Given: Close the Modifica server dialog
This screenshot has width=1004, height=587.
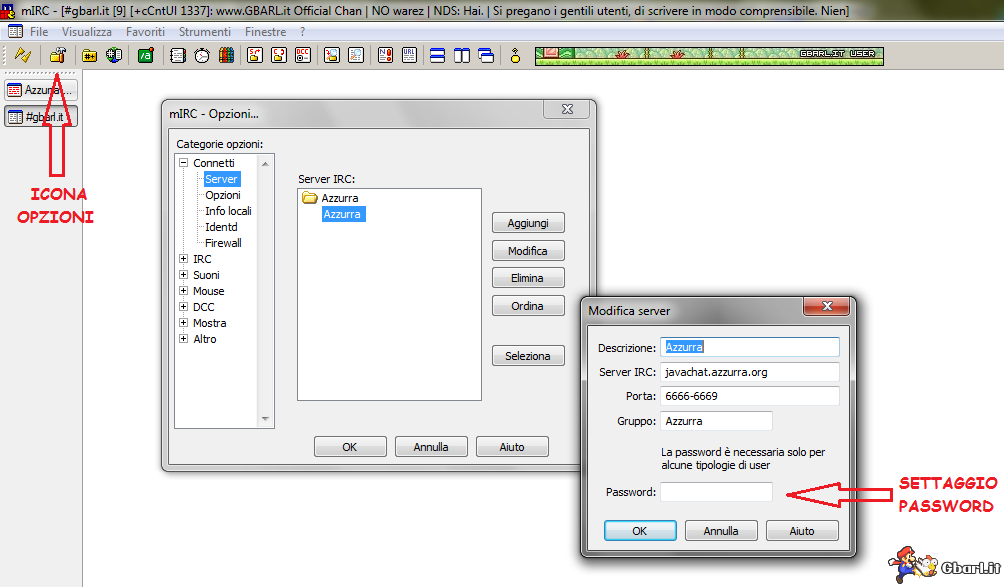Looking at the screenshot, I should (x=827, y=306).
